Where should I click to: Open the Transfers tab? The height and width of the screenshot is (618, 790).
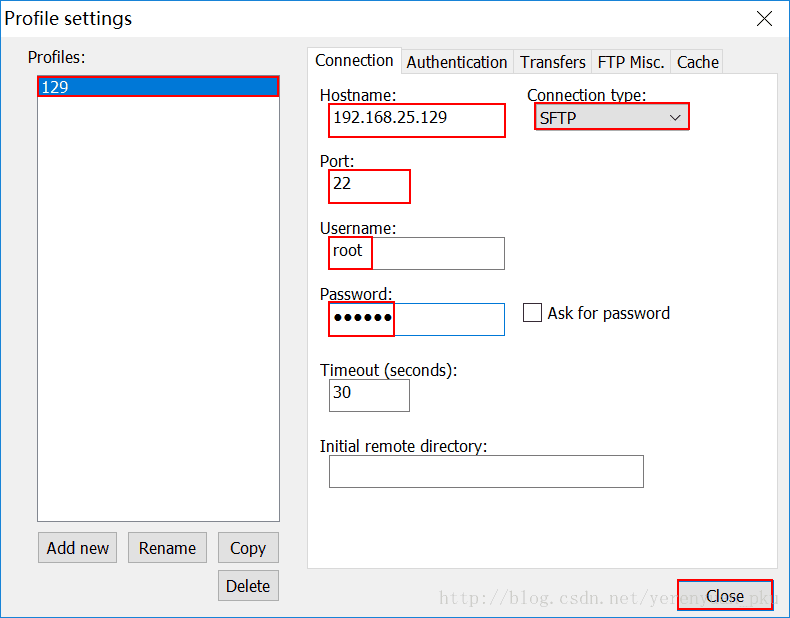[x=552, y=62]
